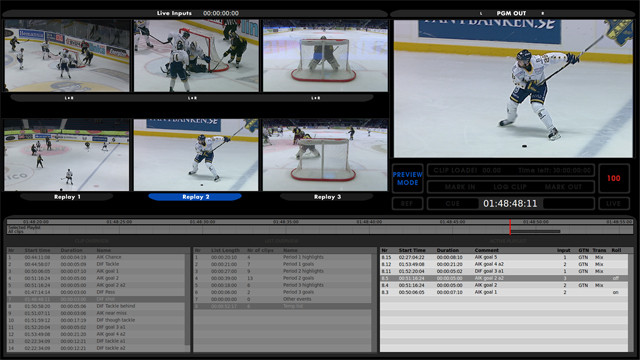Screen dimensions: 640x360
Task: Click the red playhead on the timeline
Action: coord(510,227)
